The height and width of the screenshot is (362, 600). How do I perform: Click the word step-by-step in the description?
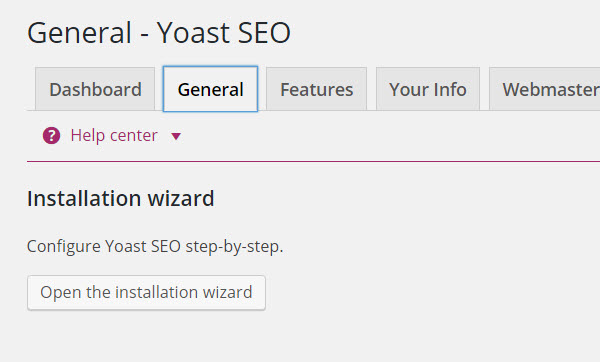(x=234, y=247)
